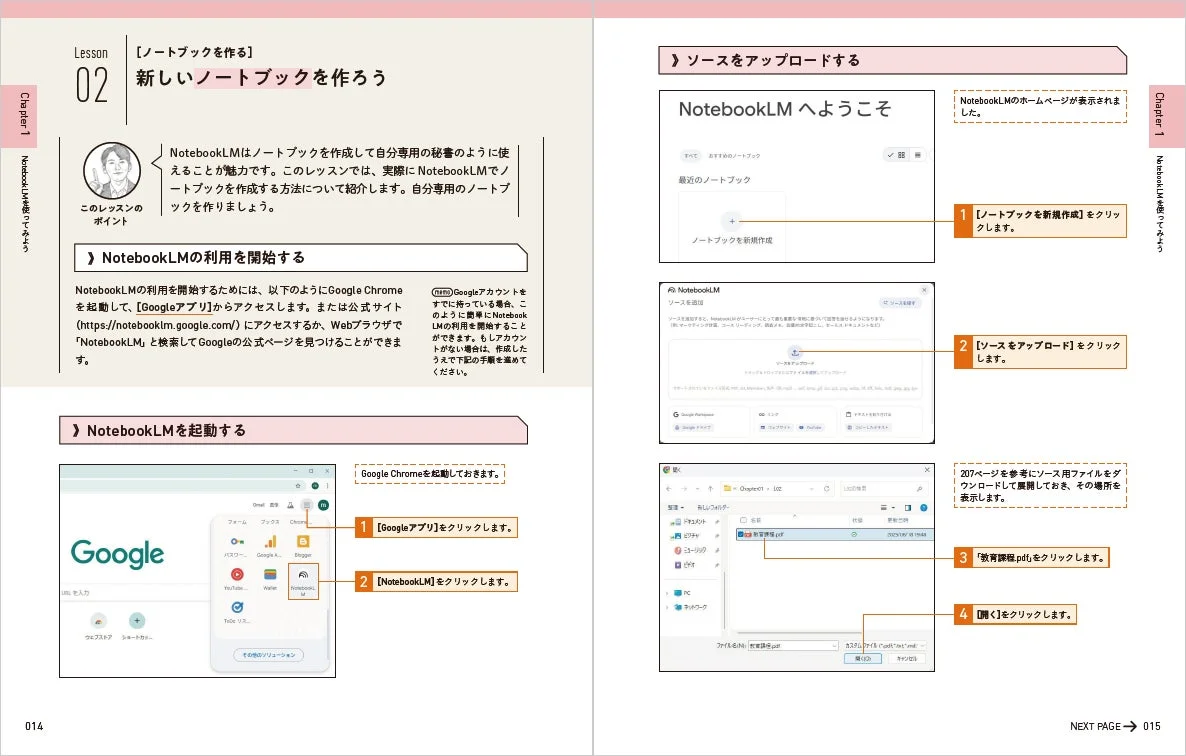Screen dimensions: 1186x756
Task: Expand PC in the file dialog sidebar
Action: point(666,594)
